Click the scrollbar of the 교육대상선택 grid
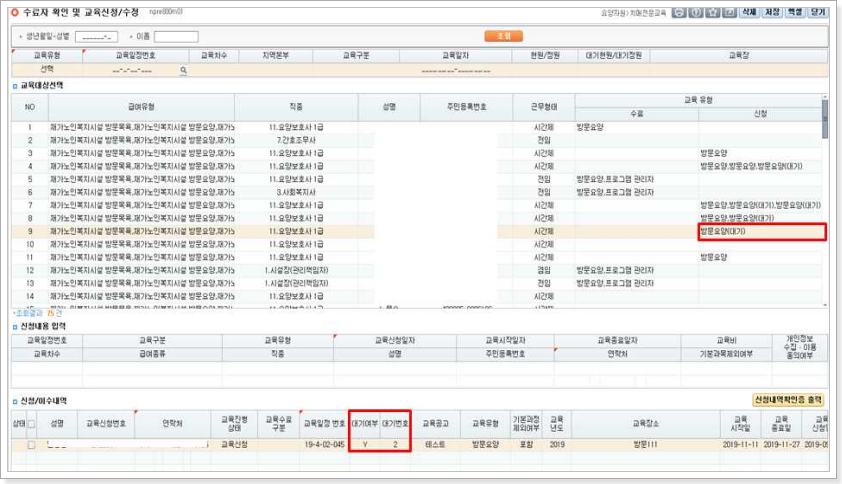 click(x=825, y=117)
